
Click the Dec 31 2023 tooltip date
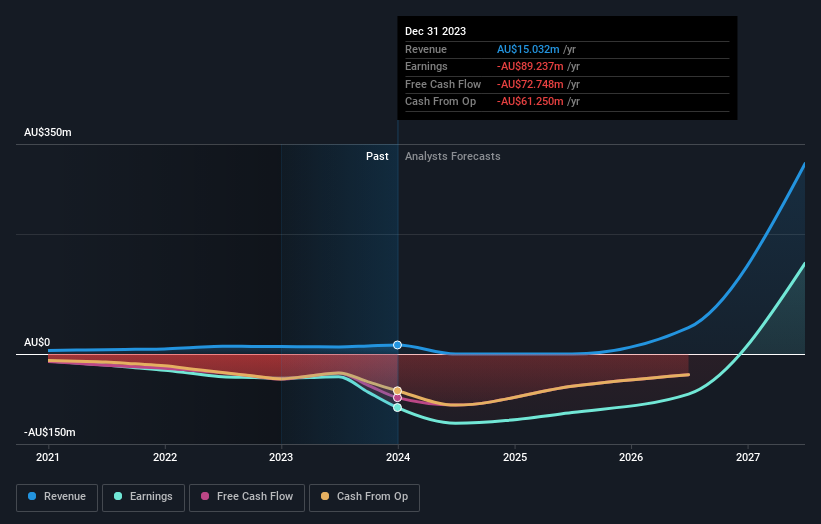point(436,31)
